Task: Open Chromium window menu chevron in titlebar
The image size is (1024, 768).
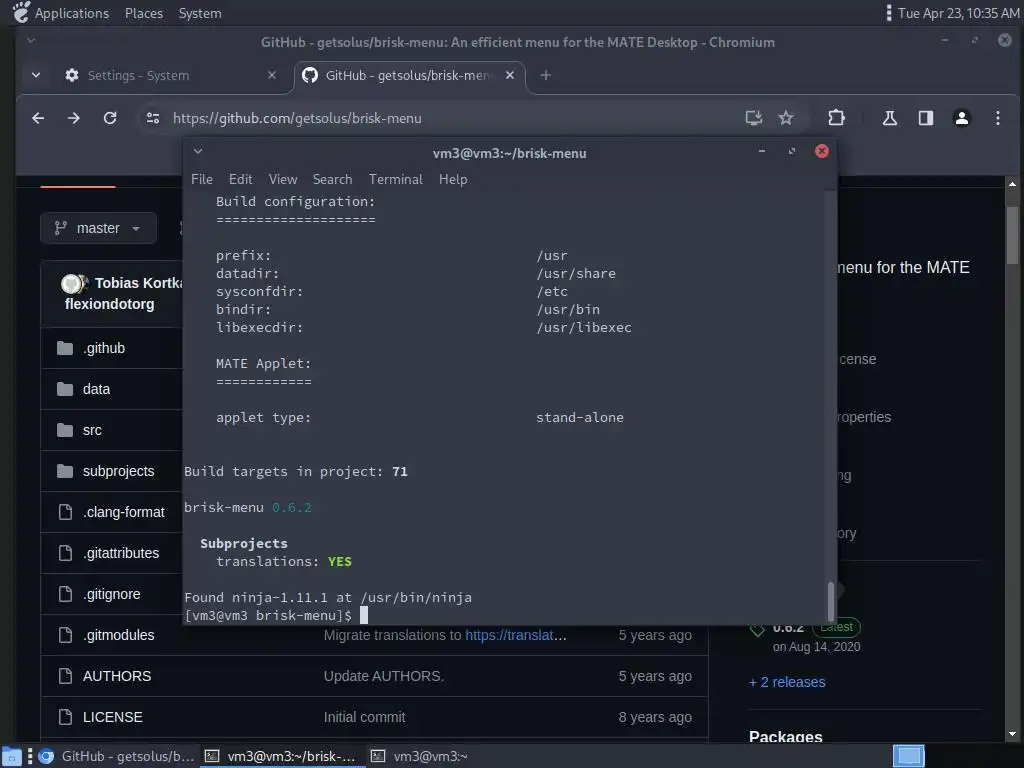Action: click(31, 40)
